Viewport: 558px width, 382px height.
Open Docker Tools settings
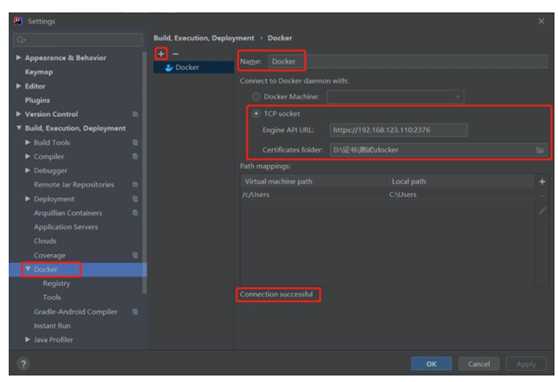52,297
